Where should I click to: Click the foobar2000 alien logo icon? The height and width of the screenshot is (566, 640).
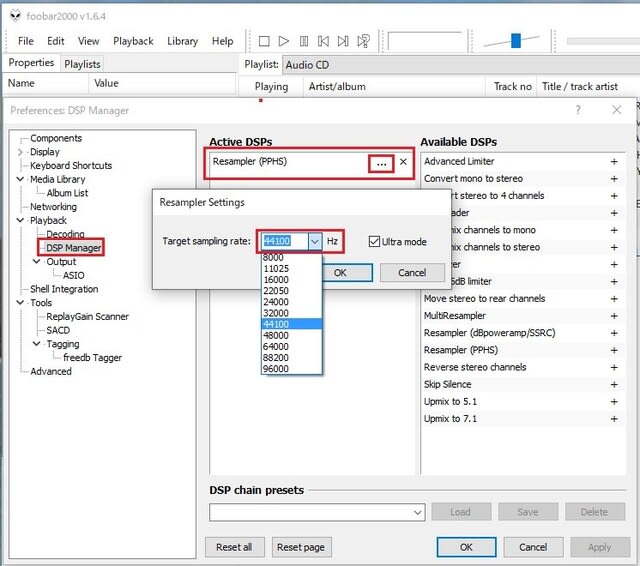click(16, 16)
